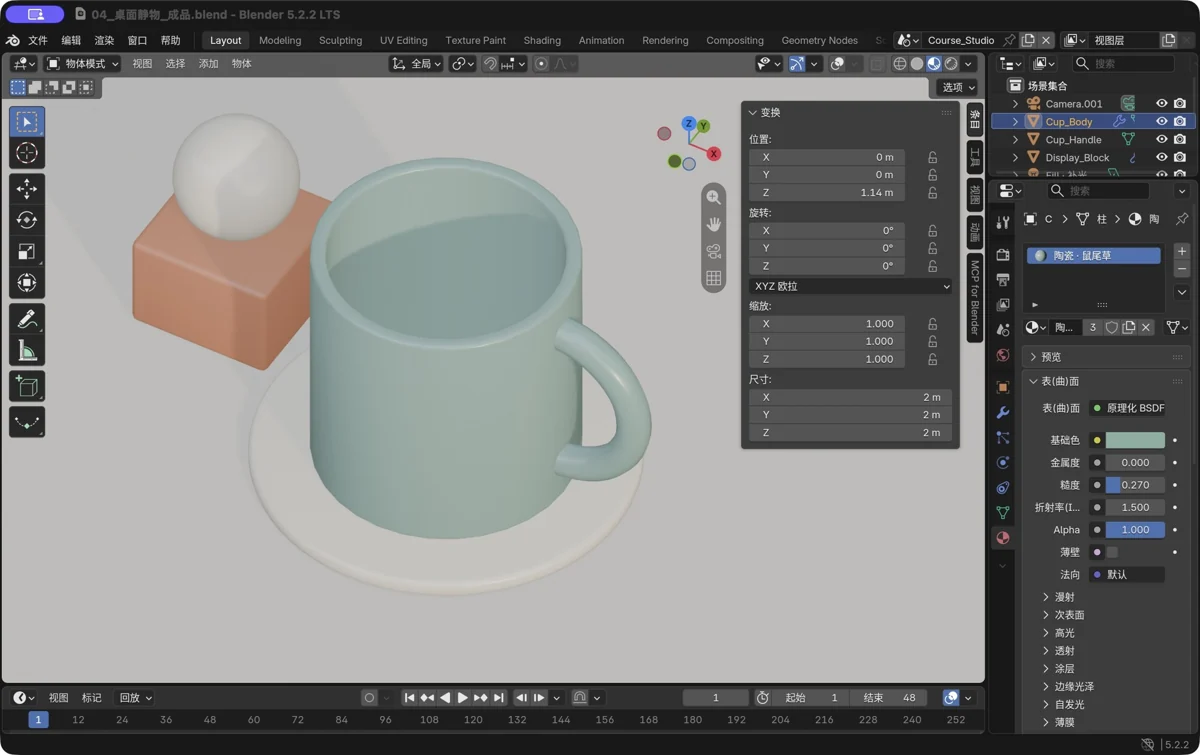1200x755 pixels.
Task: Click the viewport pan hand icon
Action: (713, 224)
